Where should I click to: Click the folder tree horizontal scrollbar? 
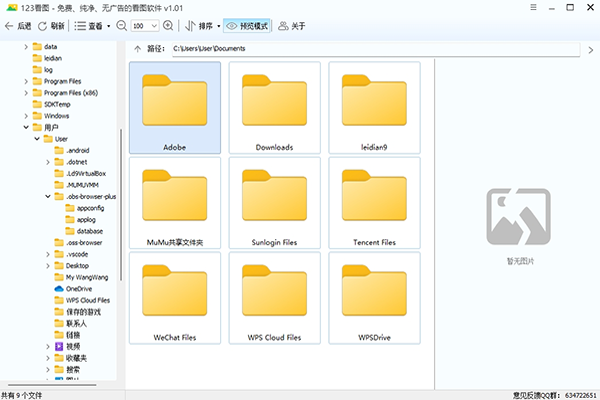tap(52, 385)
